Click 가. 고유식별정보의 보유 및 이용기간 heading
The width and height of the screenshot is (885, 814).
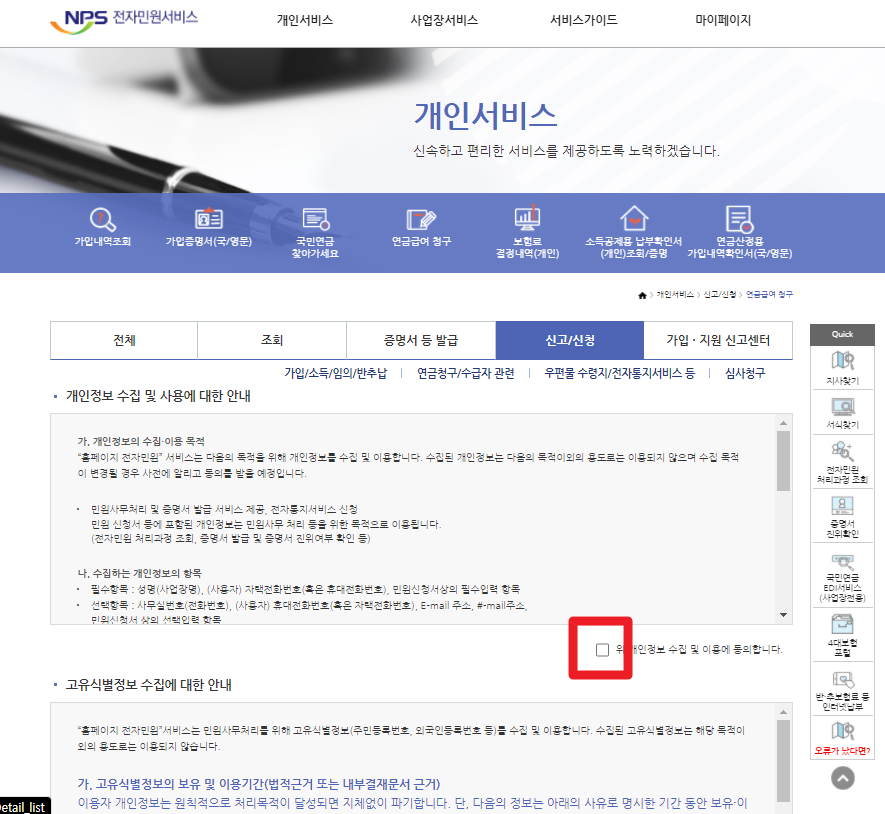pos(259,784)
